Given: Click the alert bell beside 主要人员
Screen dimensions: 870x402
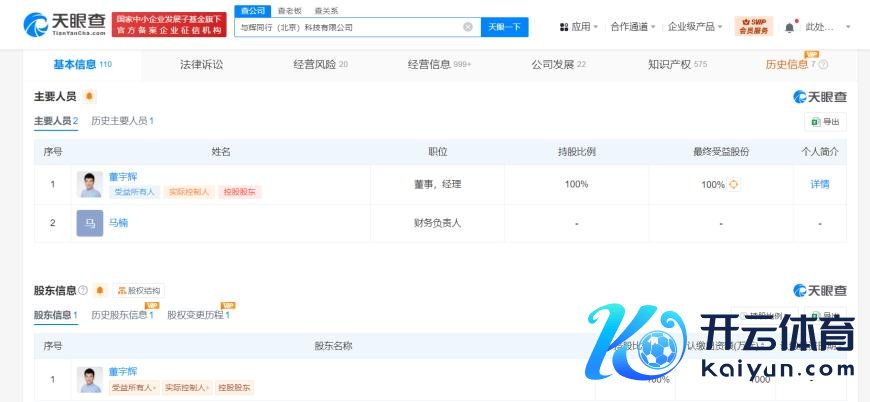Looking at the screenshot, I should (89, 96).
